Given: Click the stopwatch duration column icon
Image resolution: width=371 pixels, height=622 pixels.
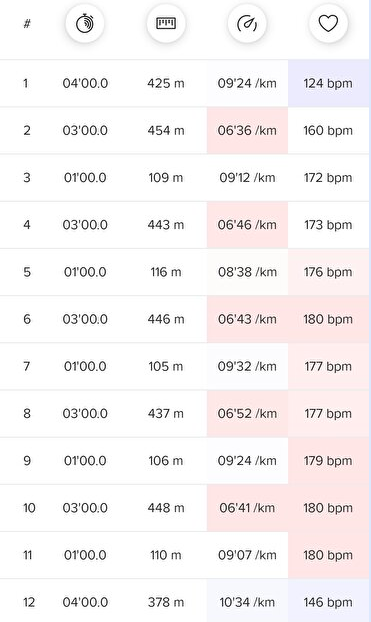Looking at the screenshot, I should 85,23.
